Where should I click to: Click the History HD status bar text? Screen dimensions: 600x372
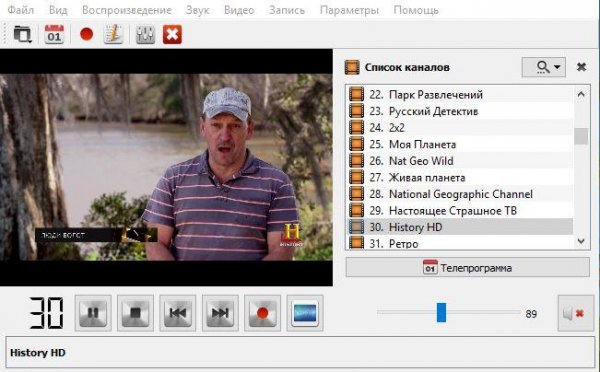pos(38,352)
